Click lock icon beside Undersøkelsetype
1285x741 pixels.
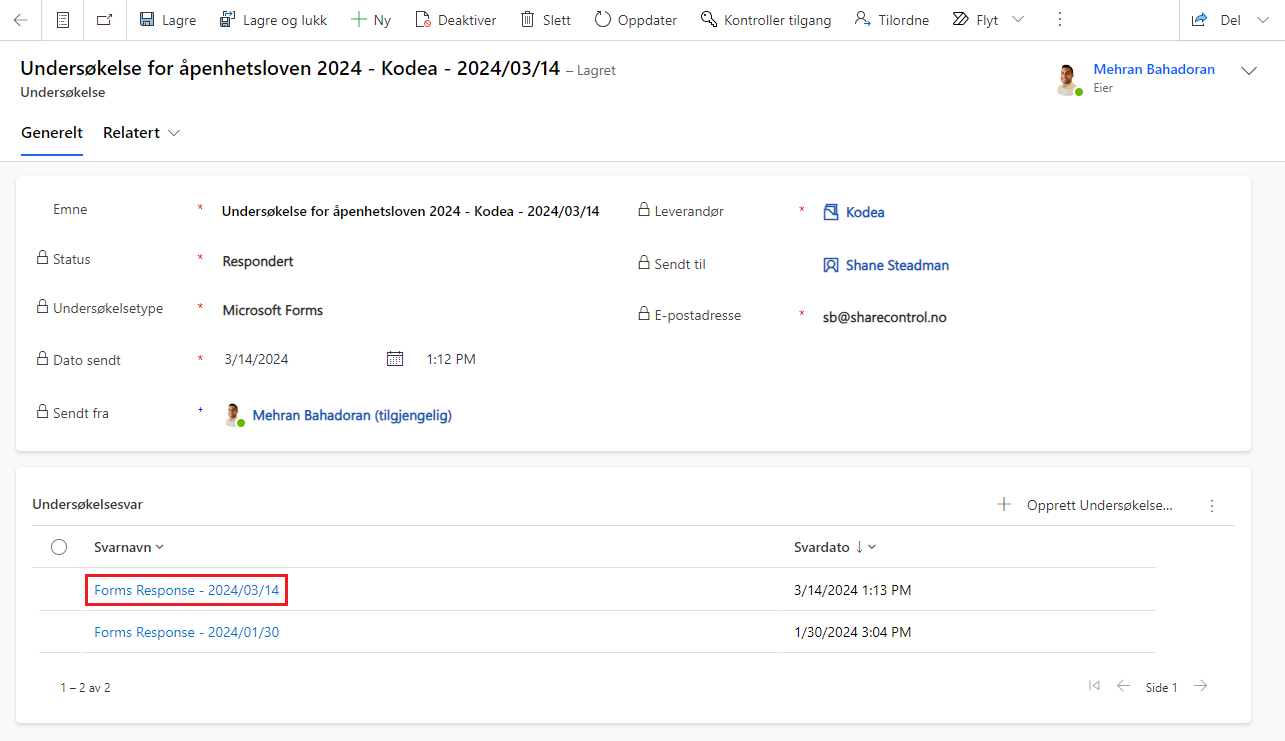pos(43,307)
